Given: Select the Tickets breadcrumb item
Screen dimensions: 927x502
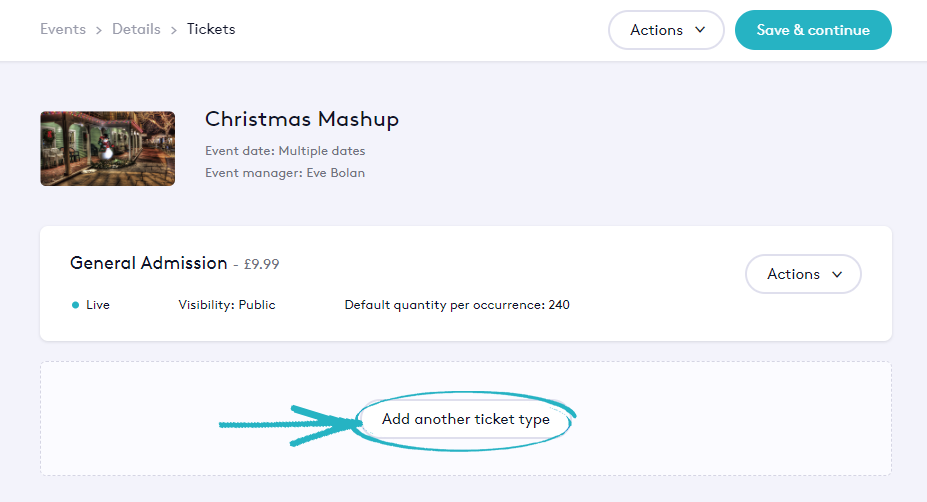Looking at the screenshot, I should tap(211, 29).
